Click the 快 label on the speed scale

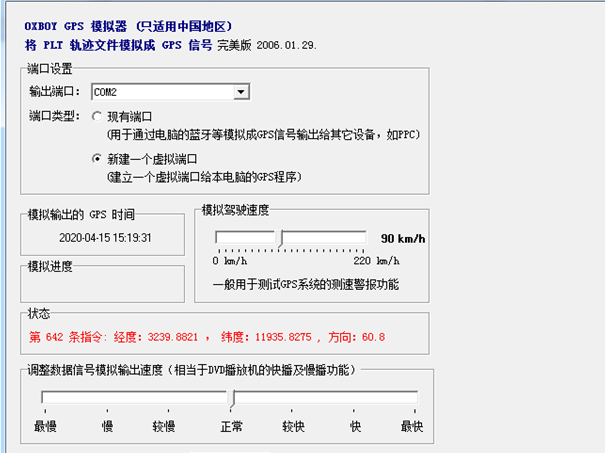(355, 426)
